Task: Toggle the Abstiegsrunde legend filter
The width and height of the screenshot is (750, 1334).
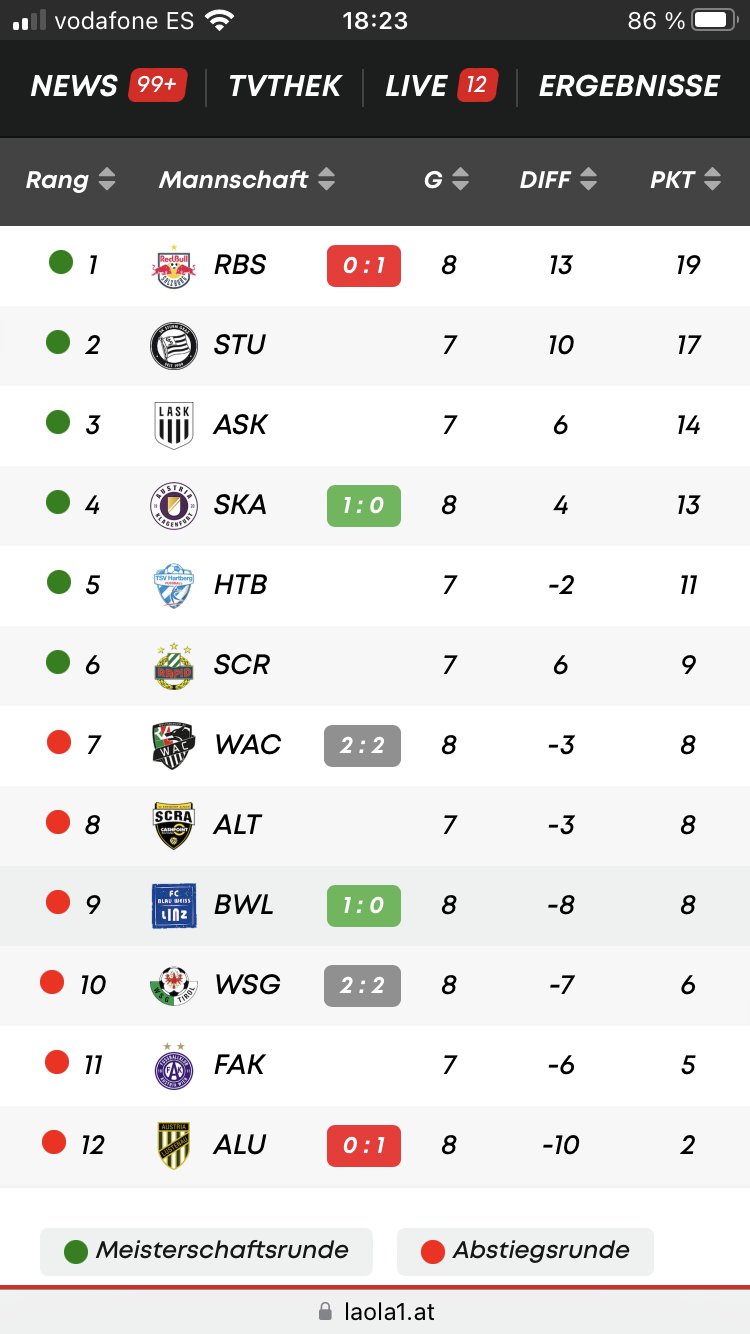Action: coord(525,1251)
